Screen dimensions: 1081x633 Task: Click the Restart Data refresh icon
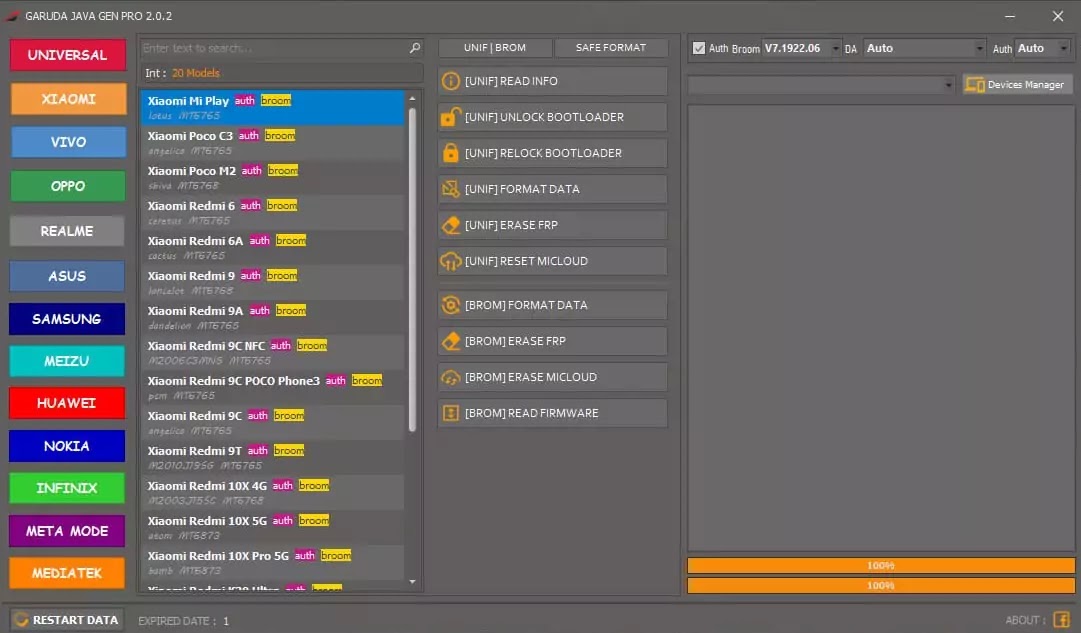(21, 619)
